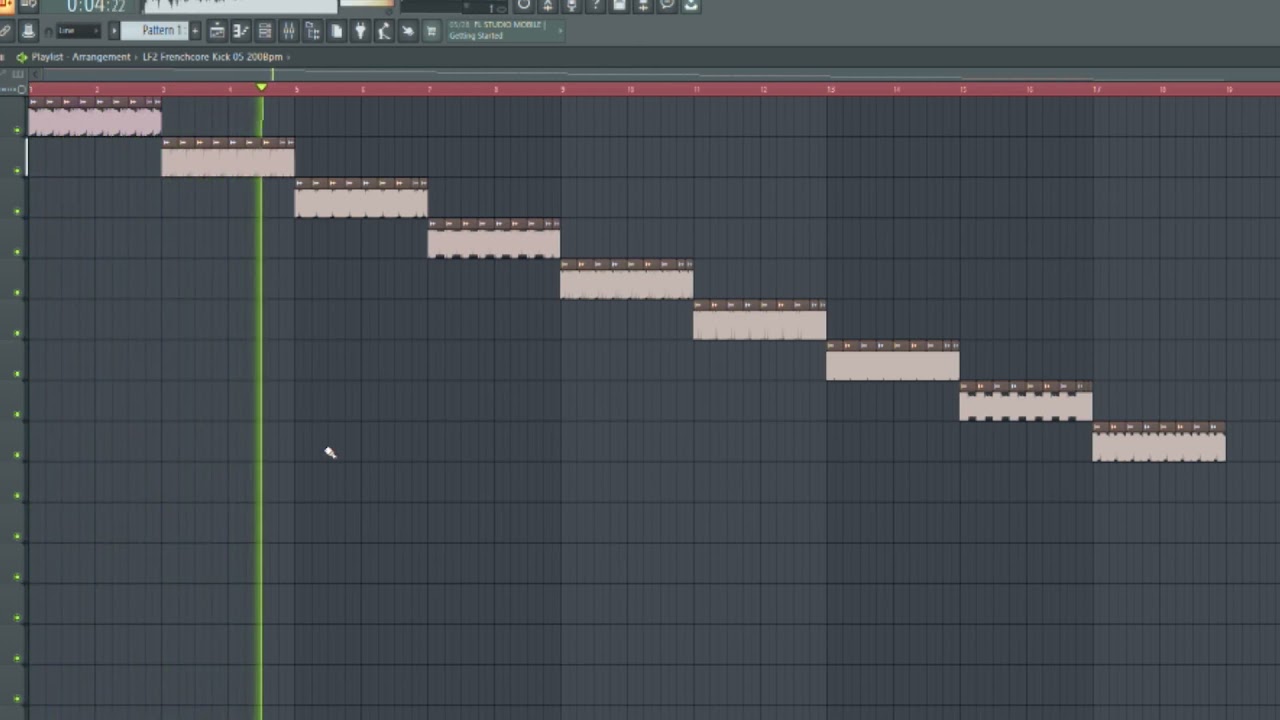Select the clip on track 9 at bar 17
Image resolution: width=1280 pixels, height=720 pixels.
coord(1159,442)
